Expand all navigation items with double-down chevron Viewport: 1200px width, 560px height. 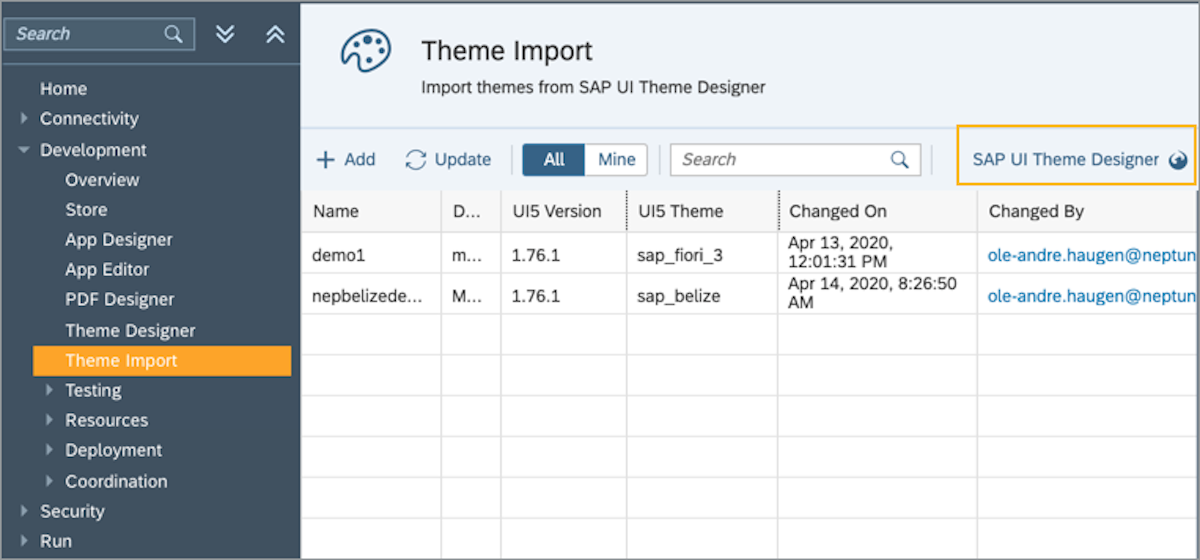pyautogui.click(x=226, y=34)
